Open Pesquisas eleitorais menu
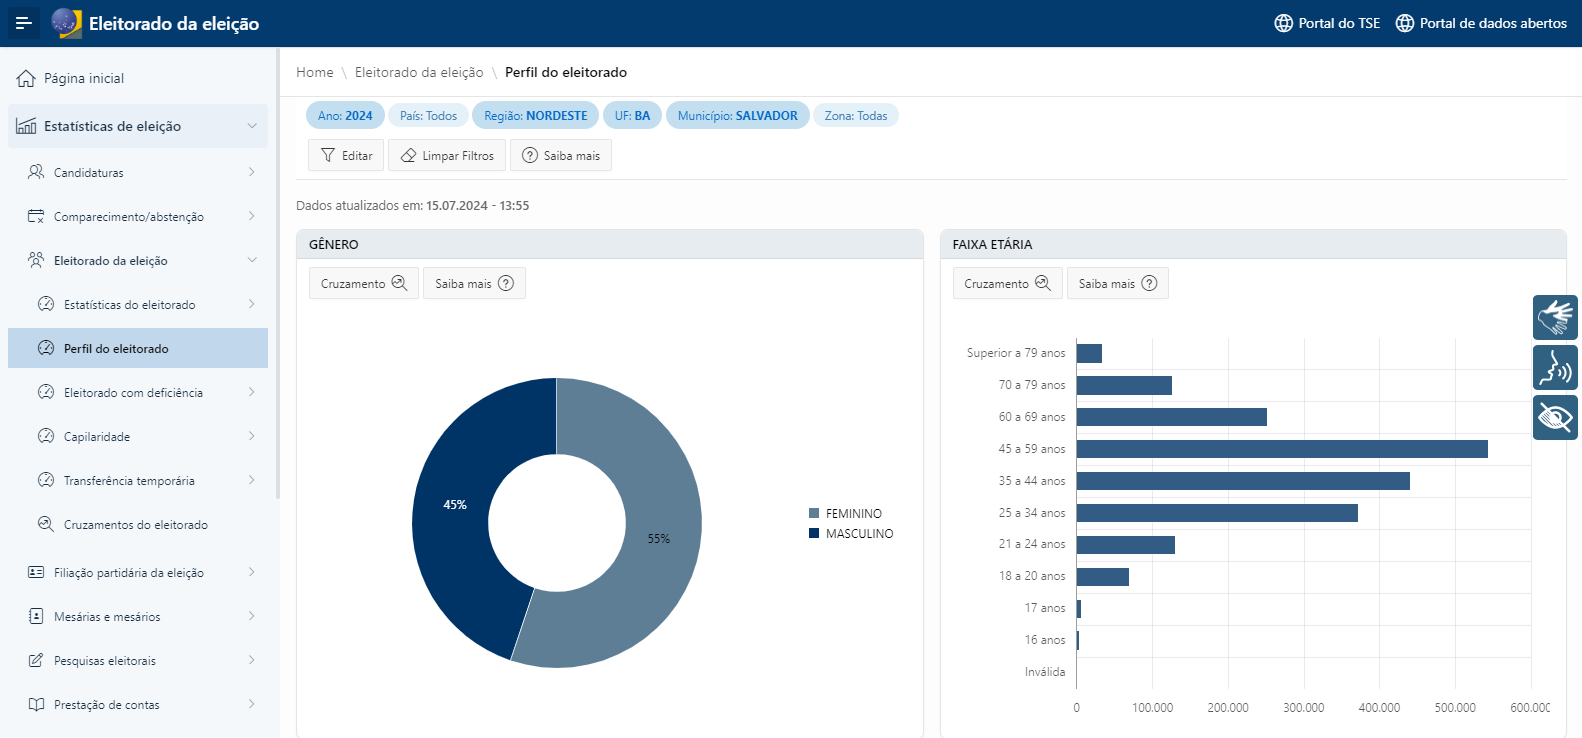The height and width of the screenshot is (738, 1582). click(x=138, y=660)
